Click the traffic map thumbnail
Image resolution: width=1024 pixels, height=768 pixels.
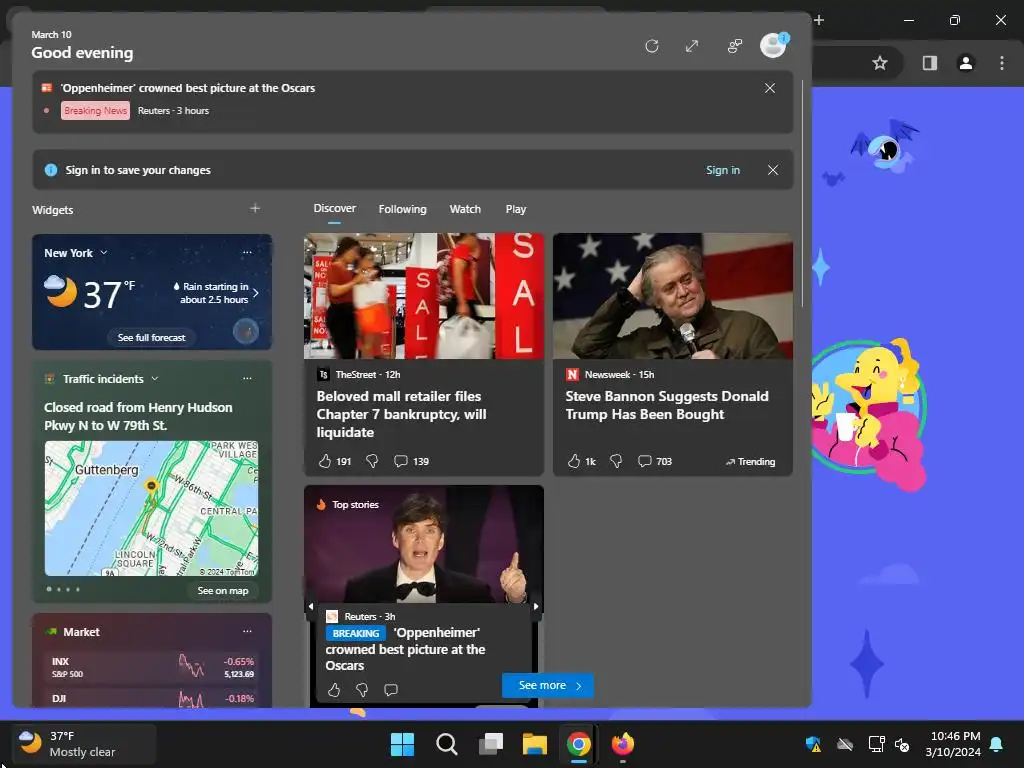pos(152,508)
